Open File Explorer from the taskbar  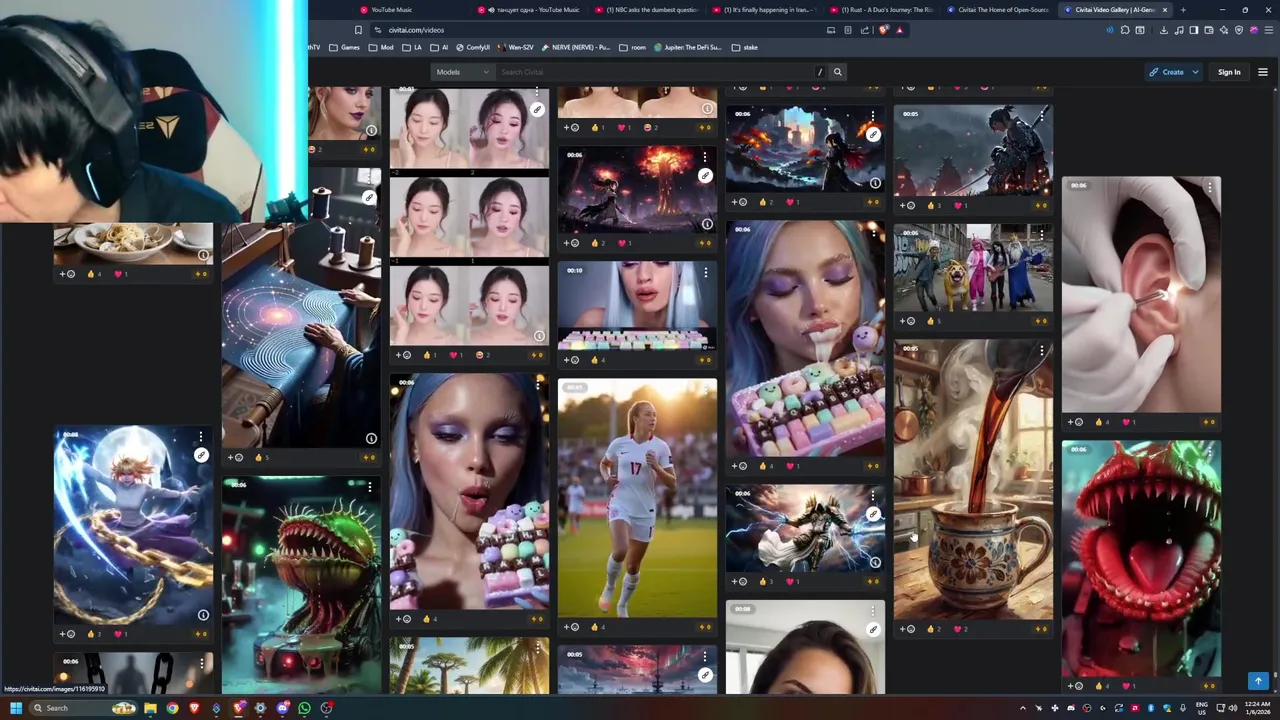pos(150,708)
